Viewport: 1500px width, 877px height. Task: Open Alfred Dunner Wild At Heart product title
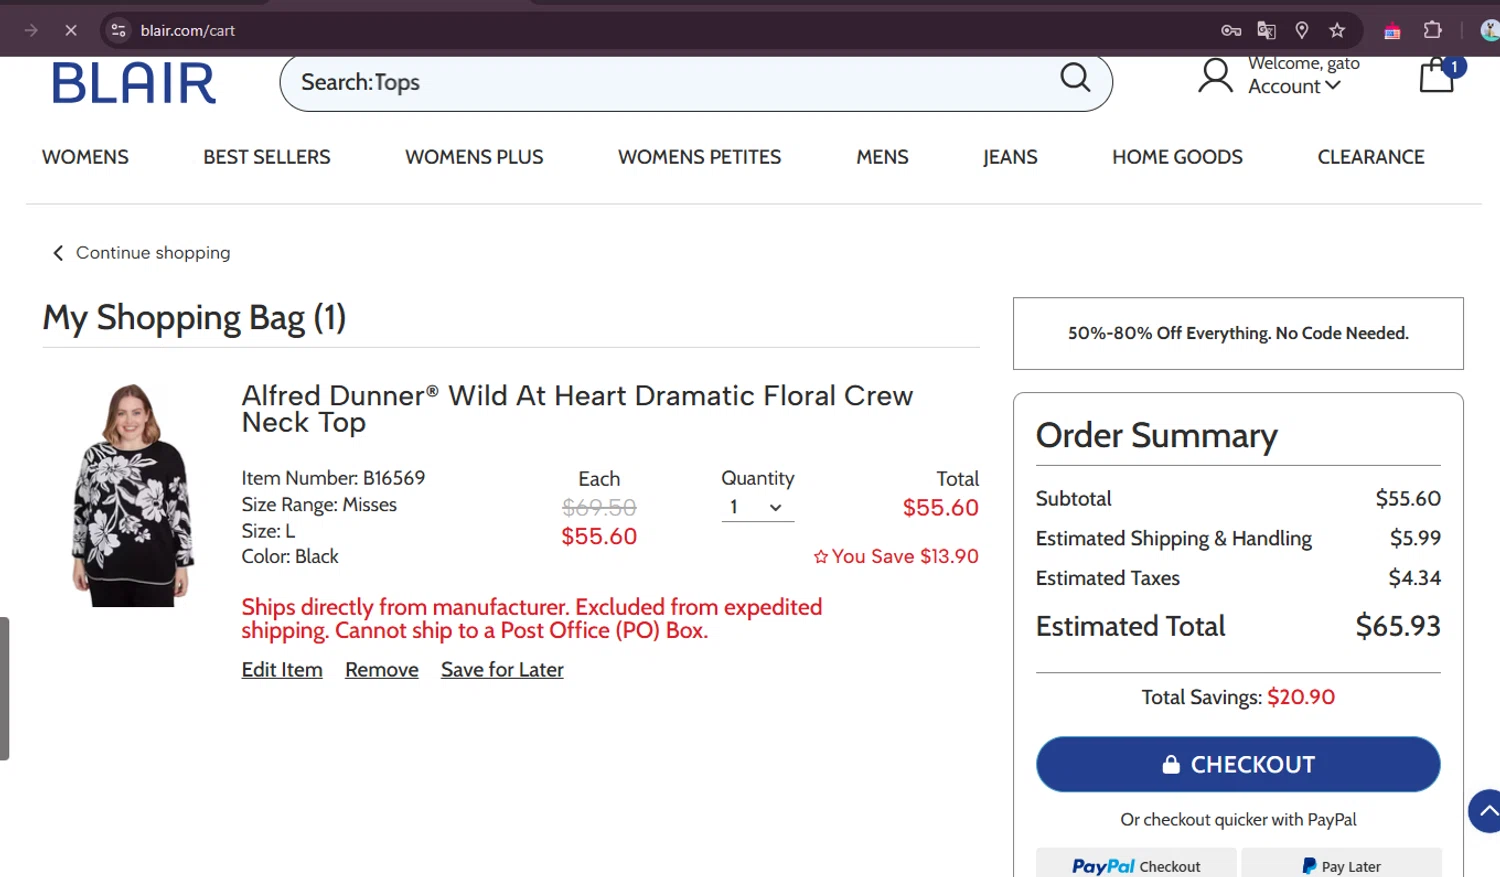coord(577,409)
